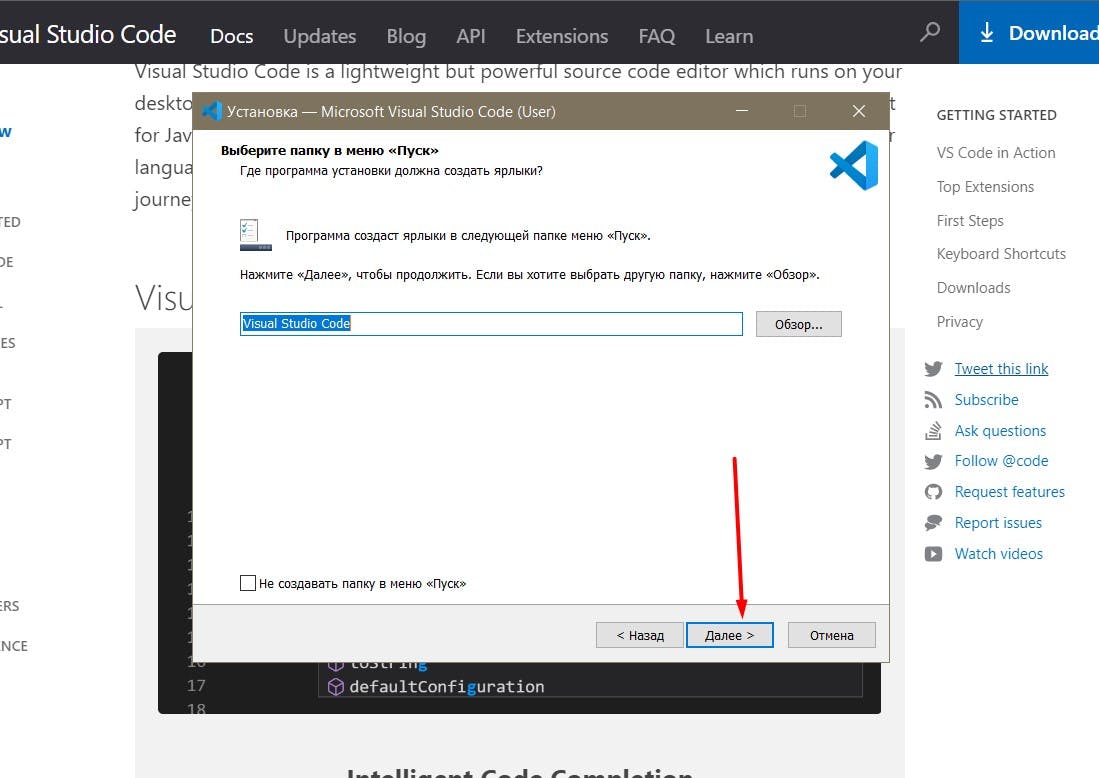Click the Request features link

(1009, 491)
